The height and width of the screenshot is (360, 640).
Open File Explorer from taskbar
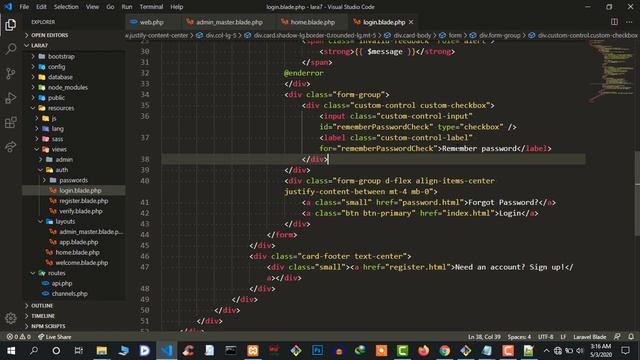tap(102, 351)
